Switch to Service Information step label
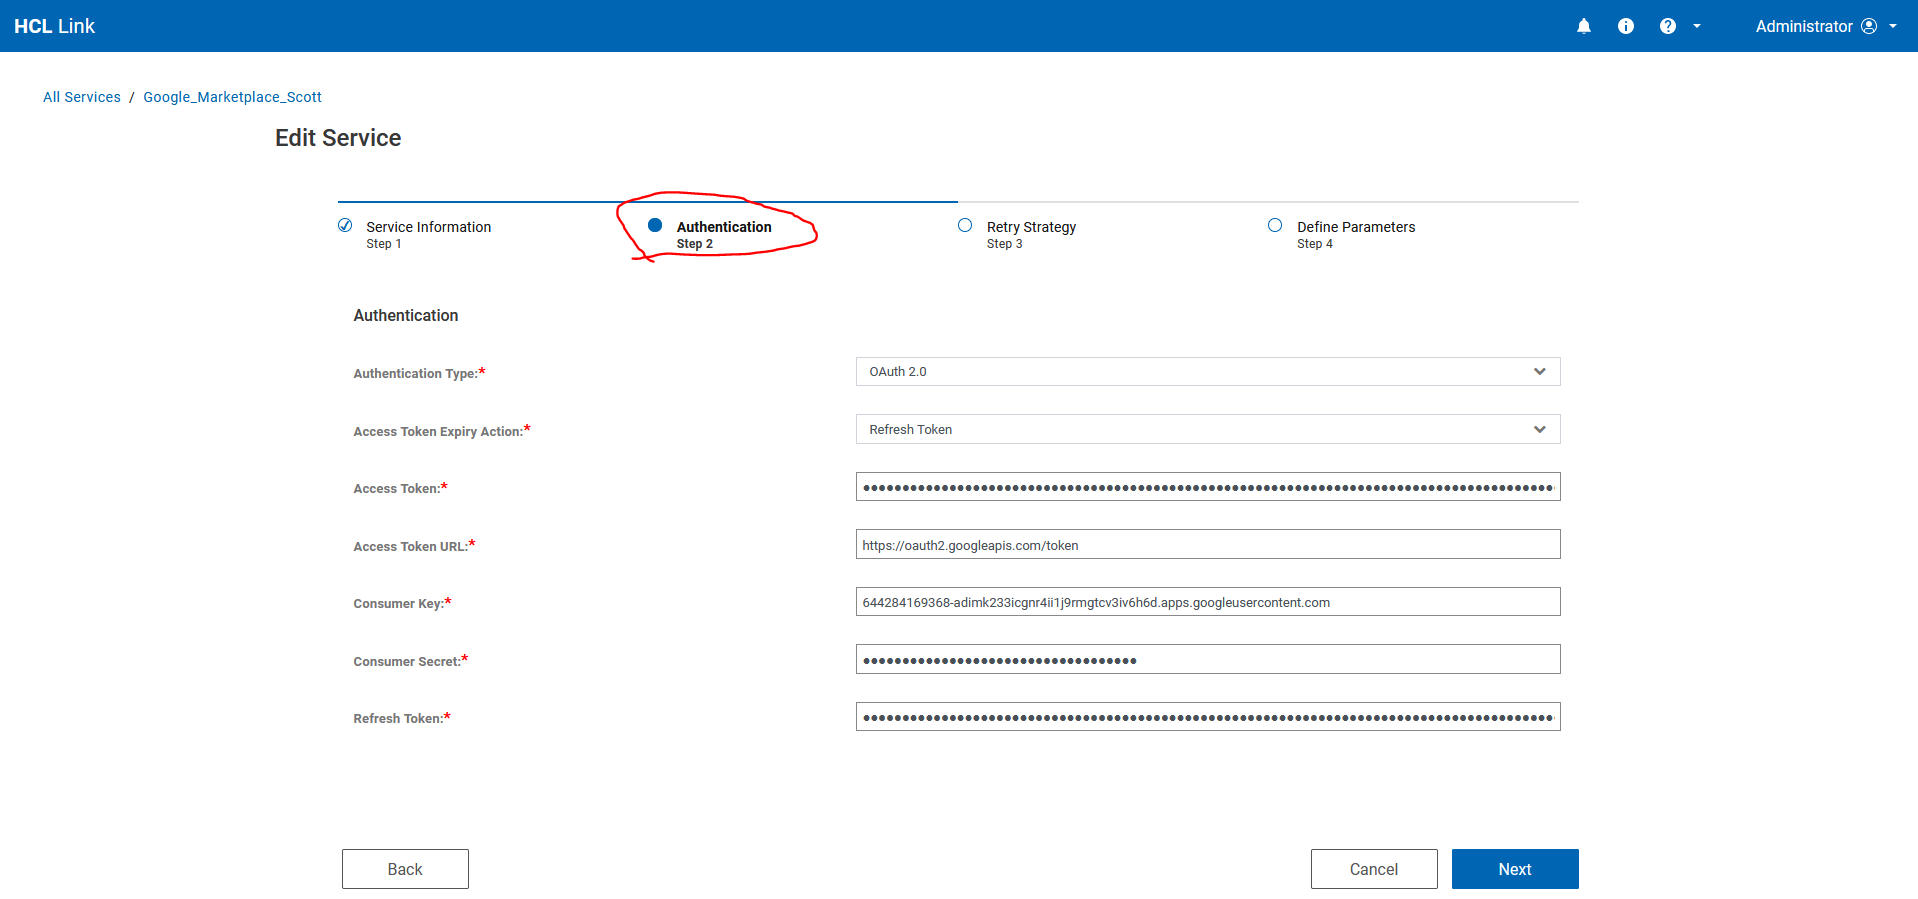The width and height of the screenshot is (1918, 899). click(x=428, y=227)
